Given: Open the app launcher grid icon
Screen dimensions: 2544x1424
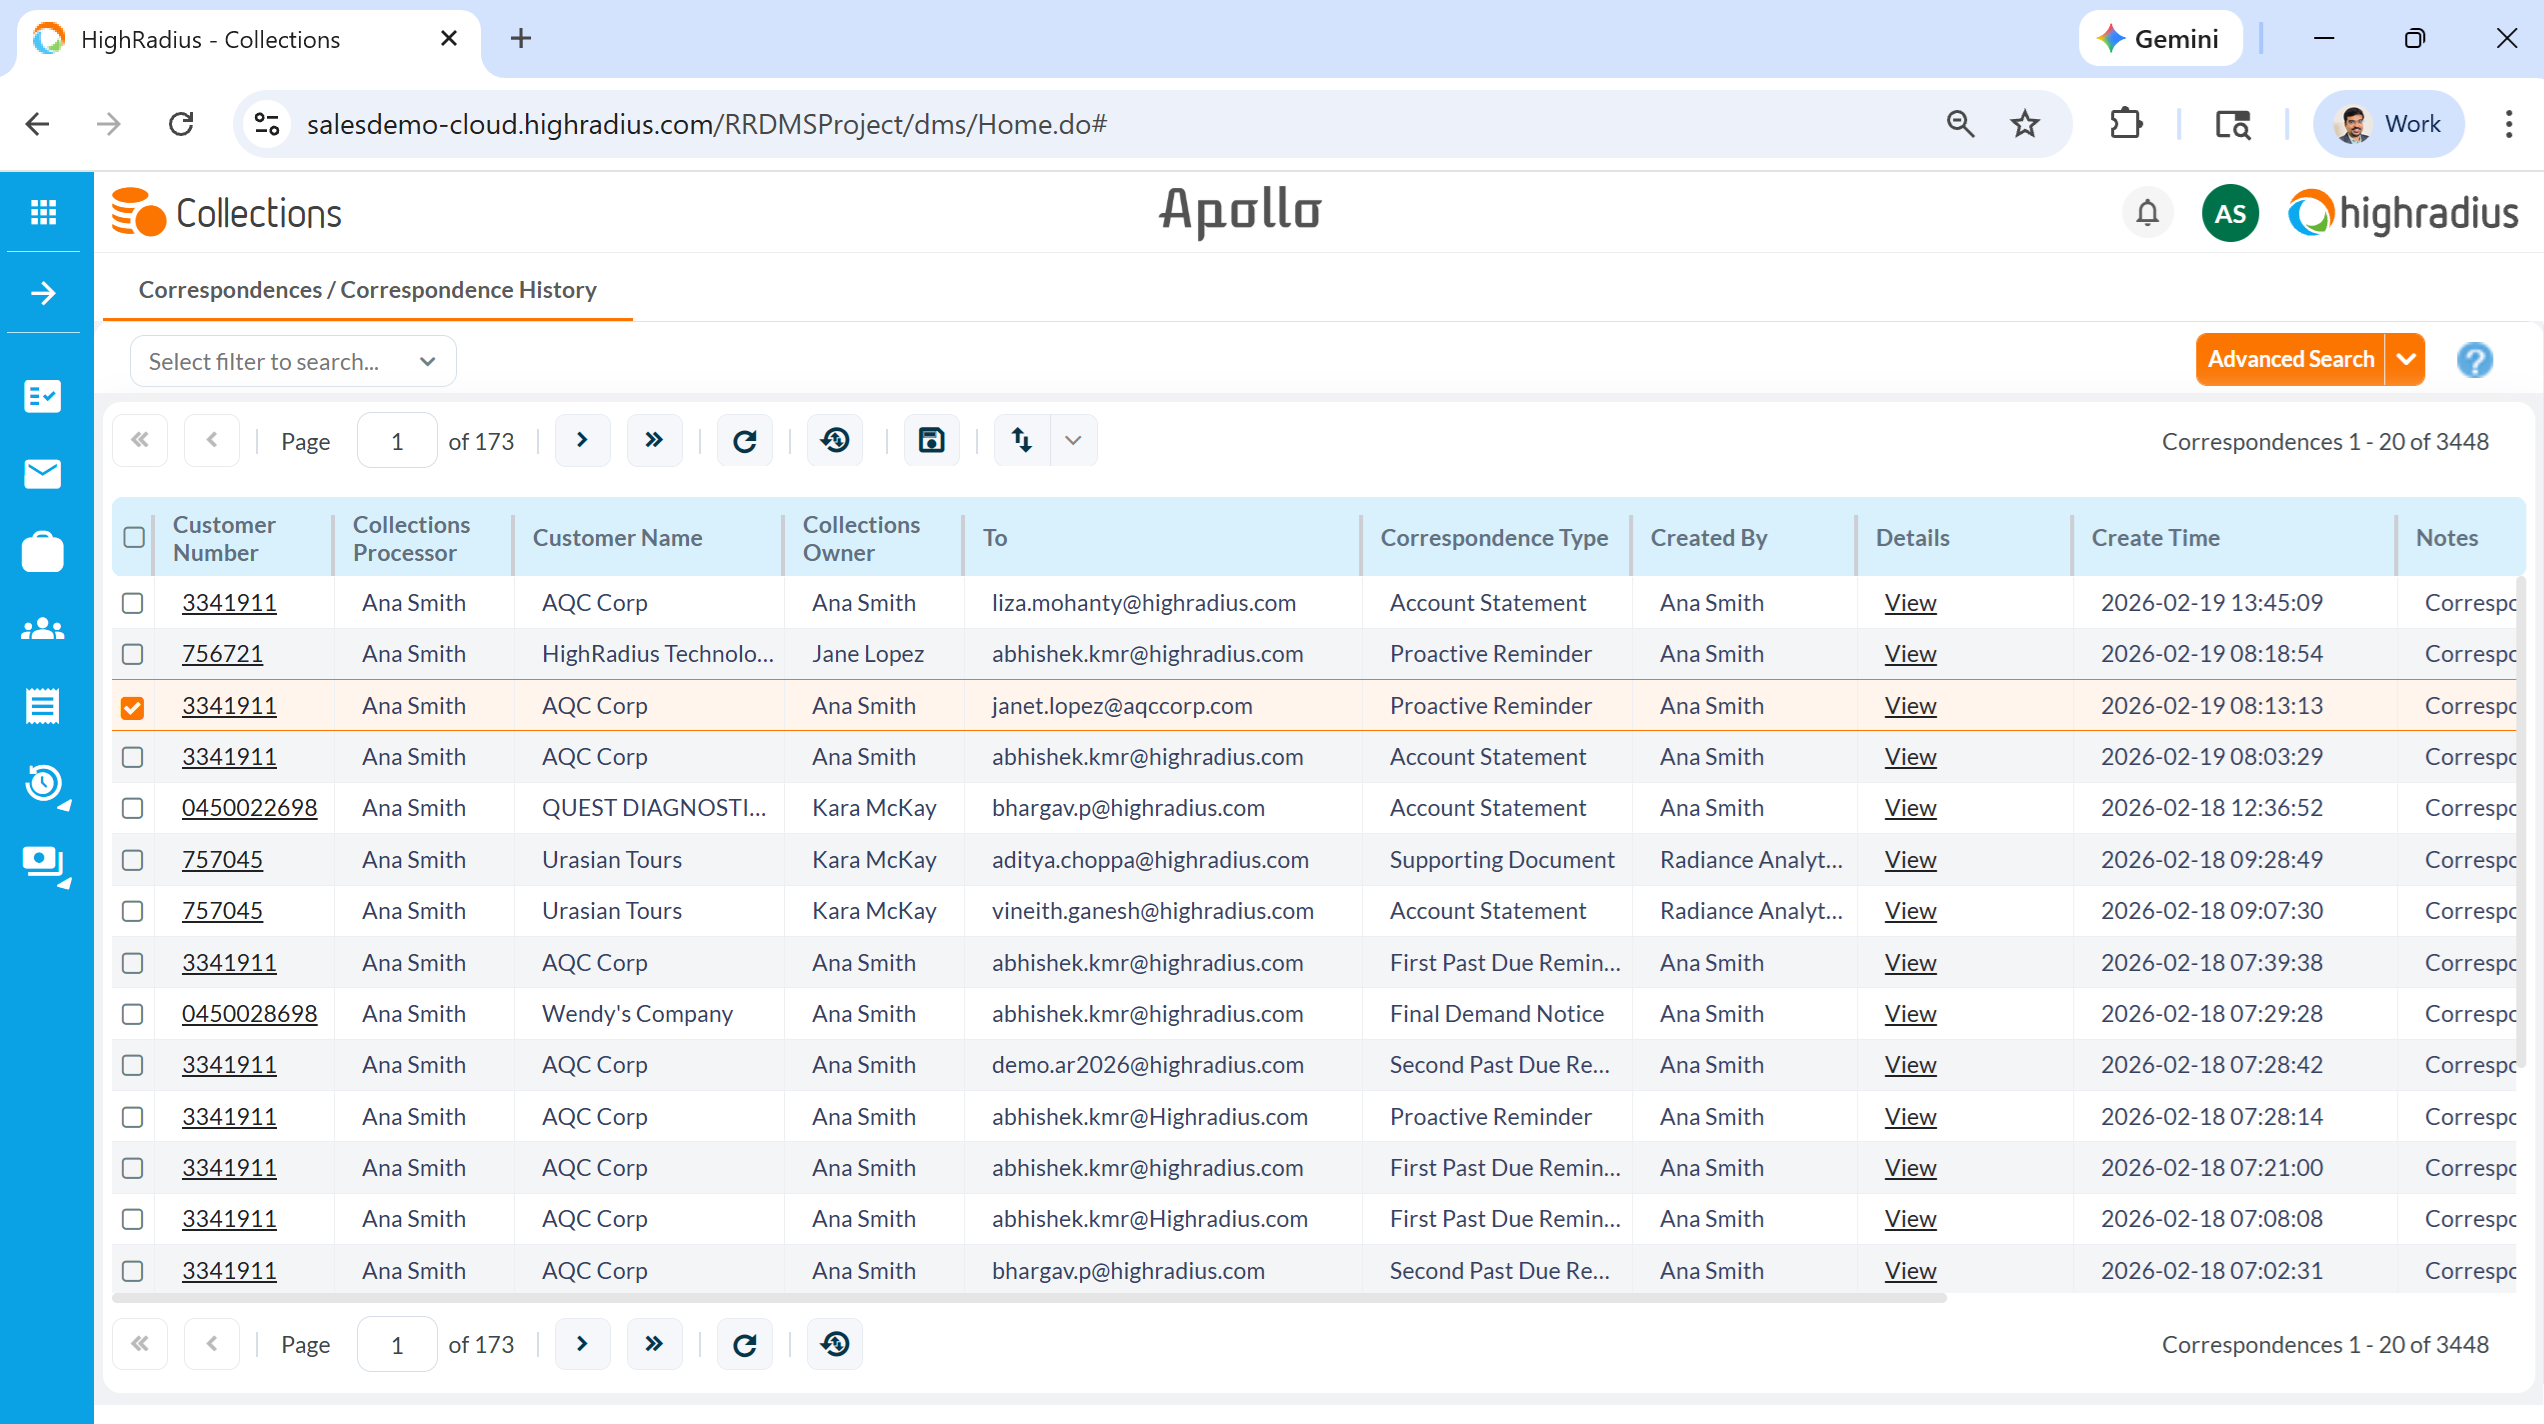Looking at the screenshot, I should (43, 212).
